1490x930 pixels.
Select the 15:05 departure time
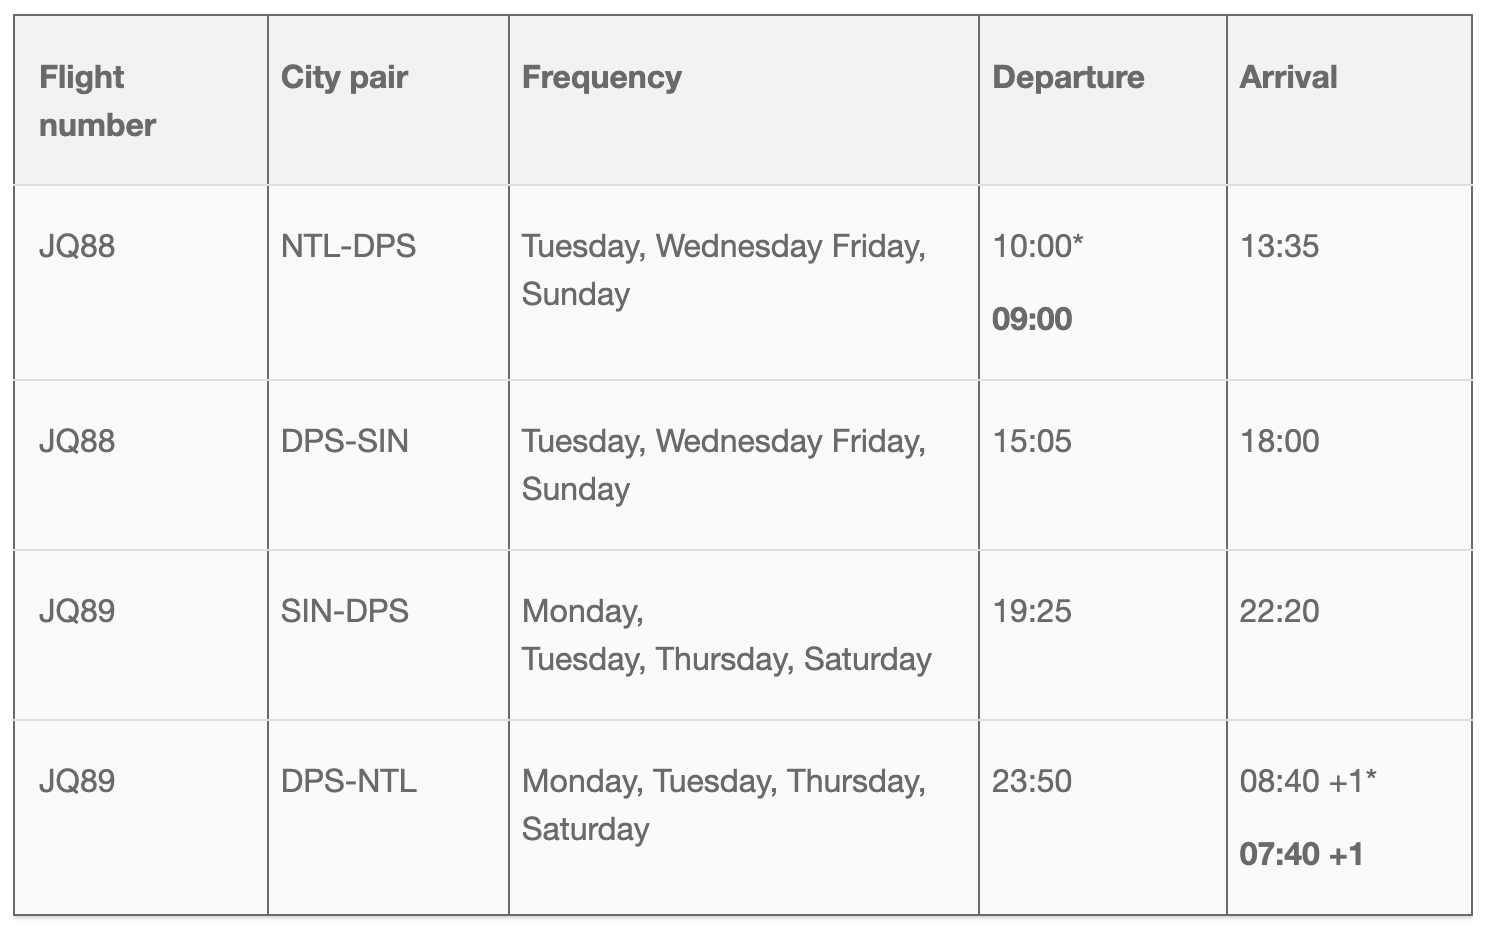point(1031,441)
